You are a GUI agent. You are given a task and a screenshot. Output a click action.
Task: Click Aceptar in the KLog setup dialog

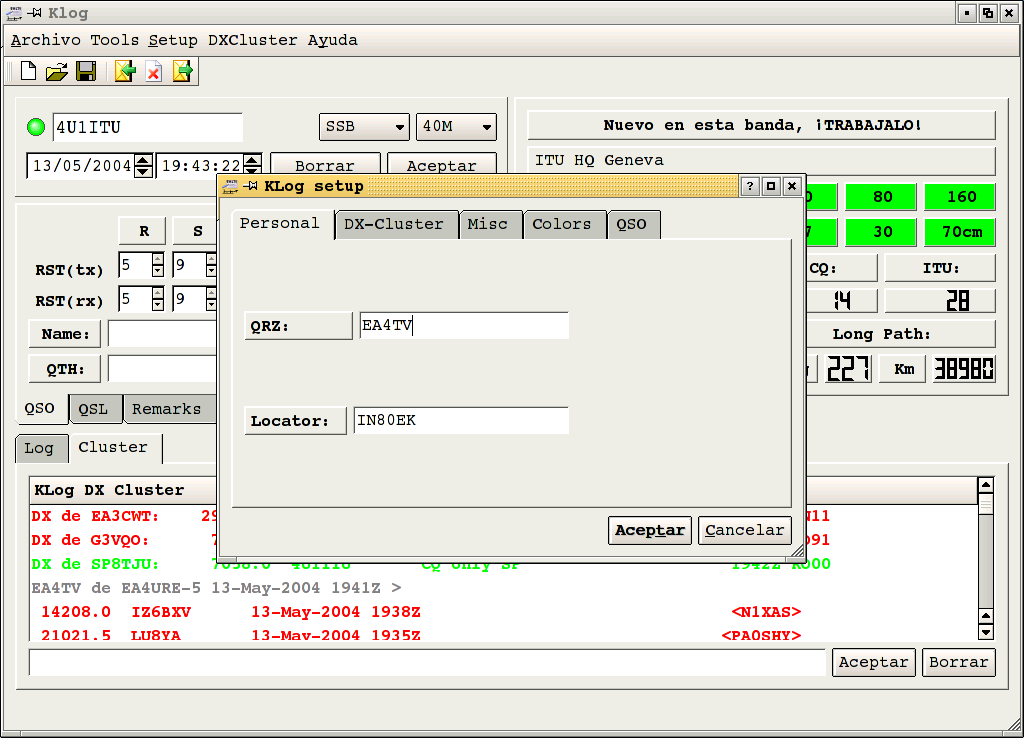click(650, 530)
